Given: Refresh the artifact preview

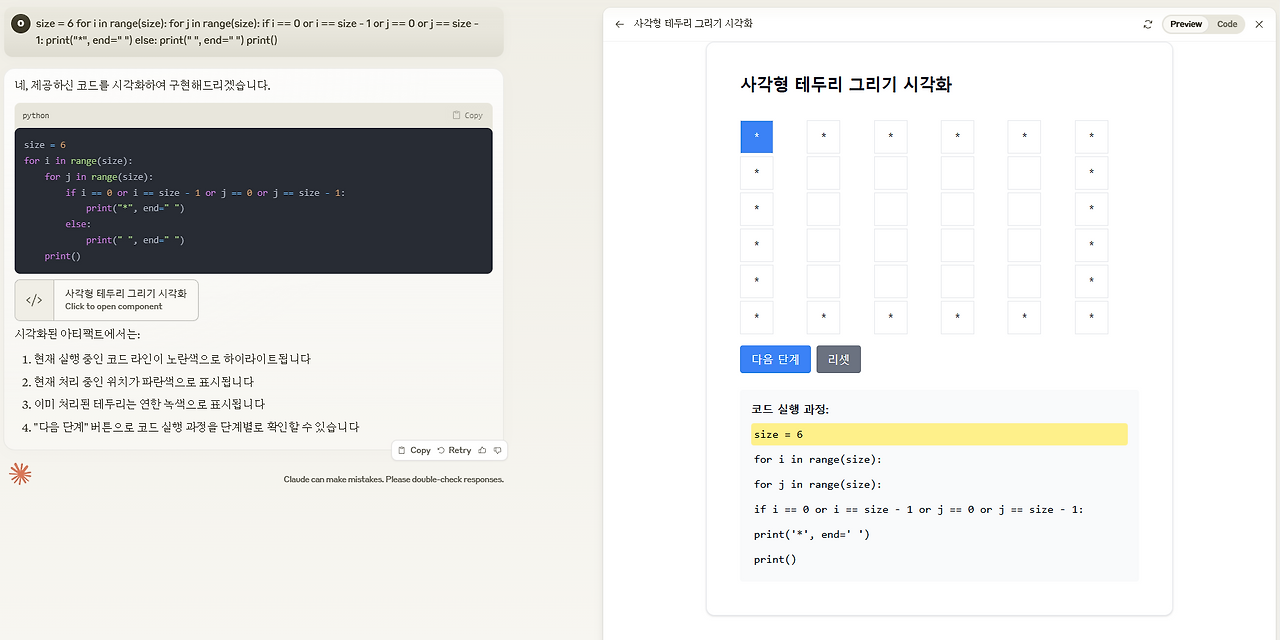Looking at the screenshot, I should point(1147,23).
